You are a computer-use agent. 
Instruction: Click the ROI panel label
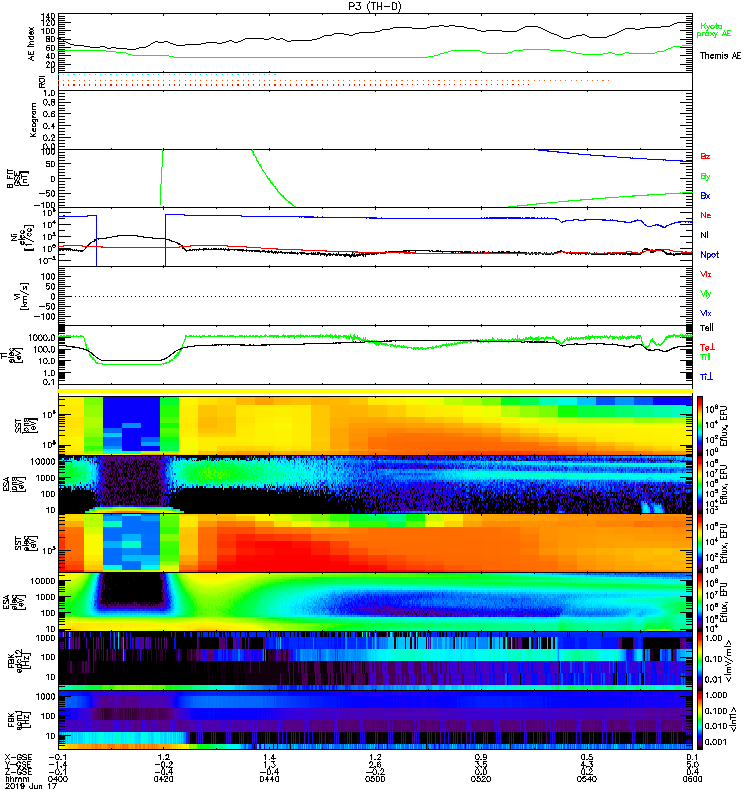pos(42,82)
